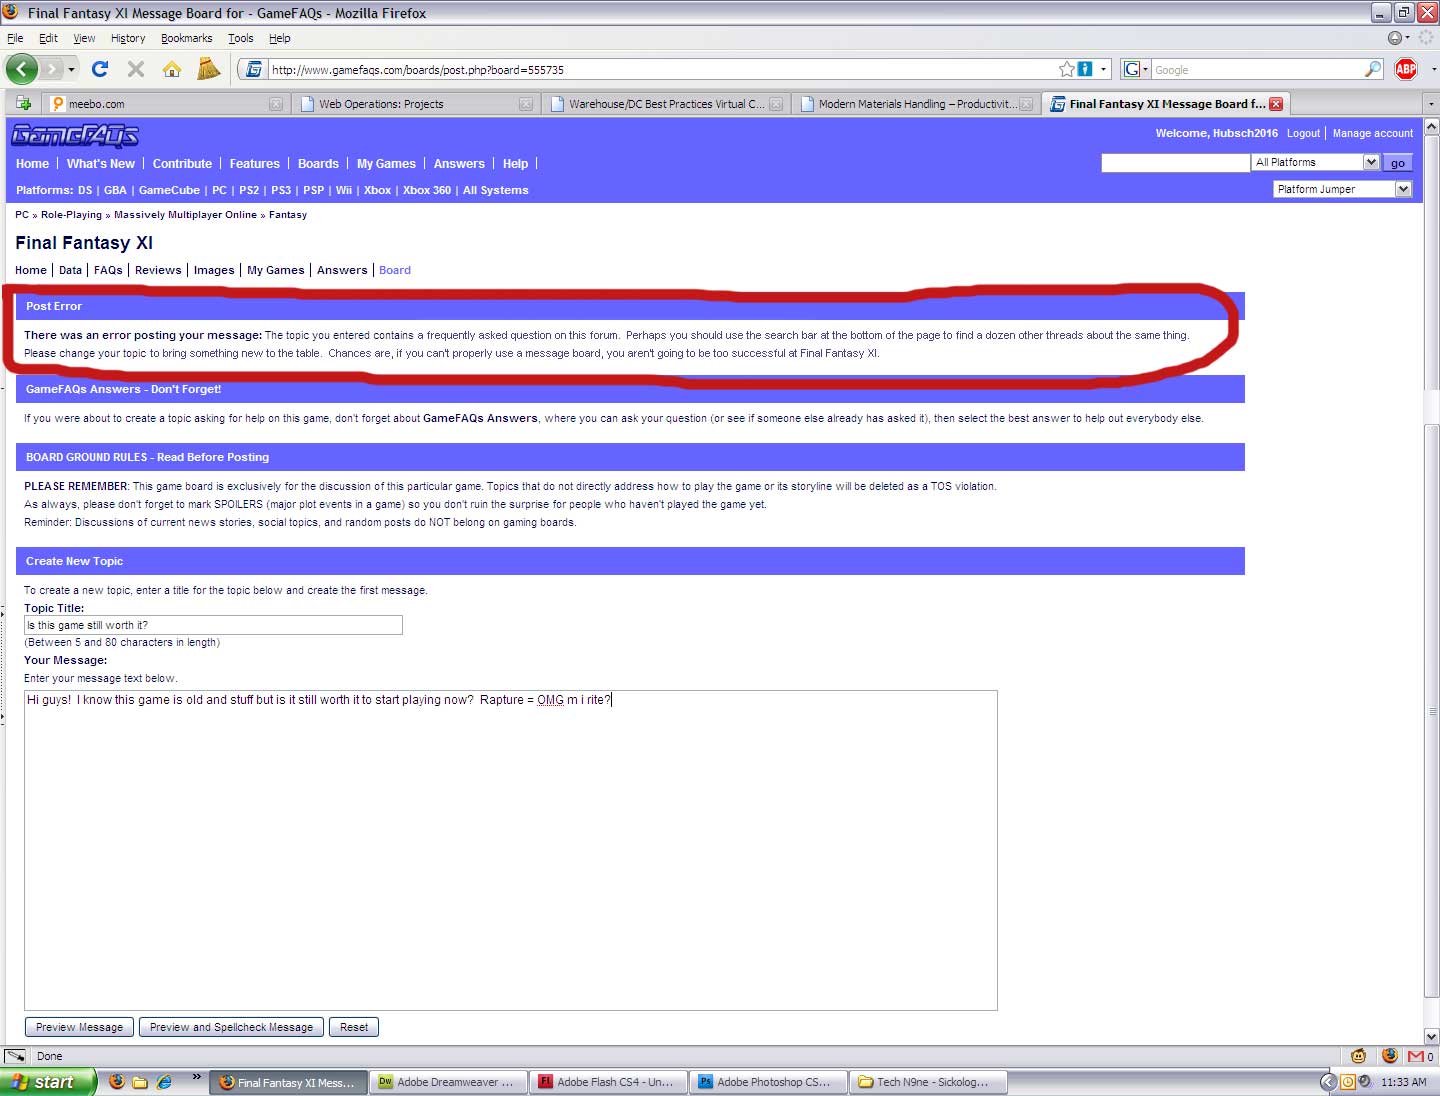
Task: Open the Gmail notifier icon in status bar
Action: (x=1416, y=1056)
